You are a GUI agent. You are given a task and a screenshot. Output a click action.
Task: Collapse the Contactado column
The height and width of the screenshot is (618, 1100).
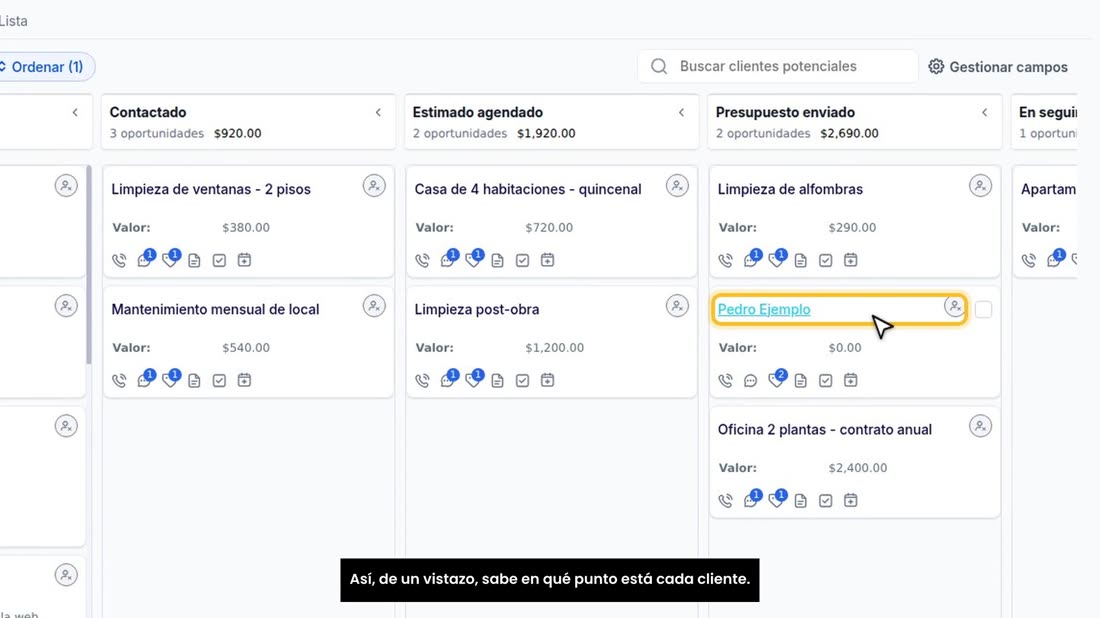(x=378, y=112)
